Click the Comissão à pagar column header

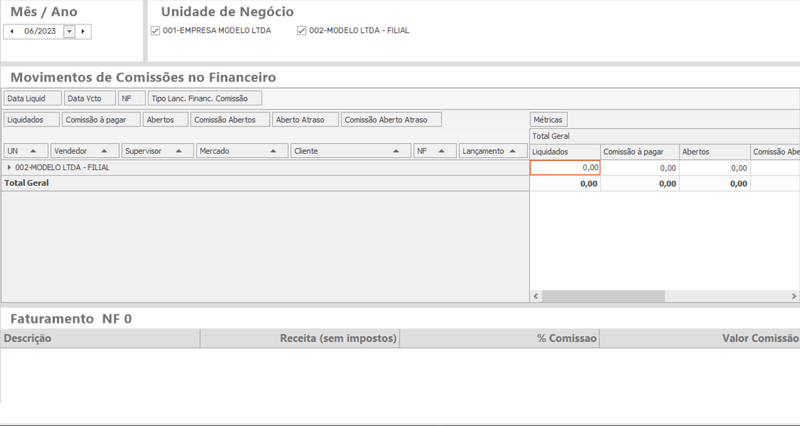640,152
